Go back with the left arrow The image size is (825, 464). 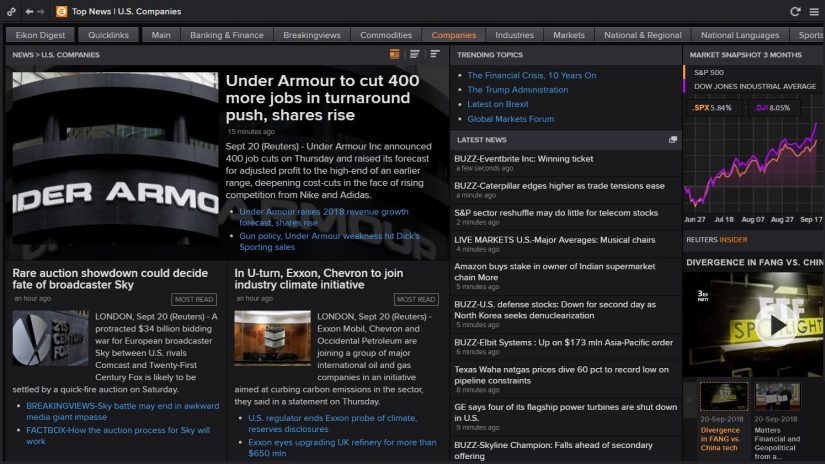click(29, 12)
